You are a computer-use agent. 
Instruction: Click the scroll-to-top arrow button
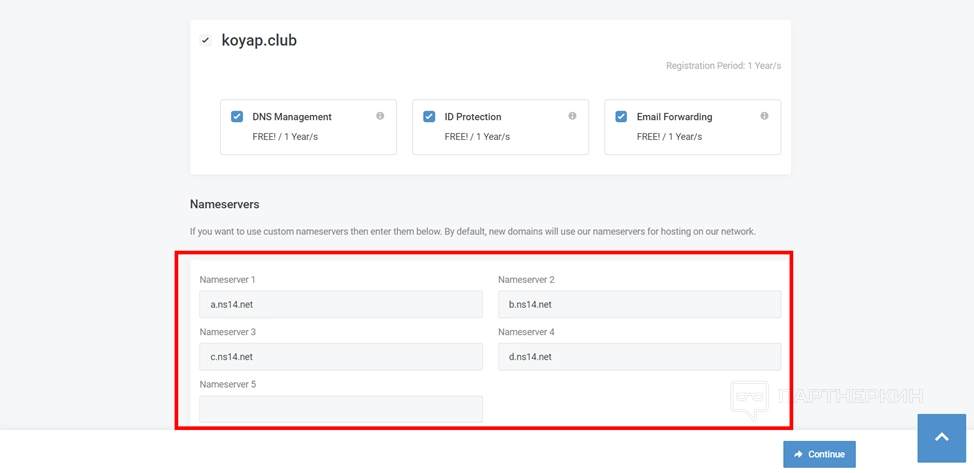tap(941, 437)
